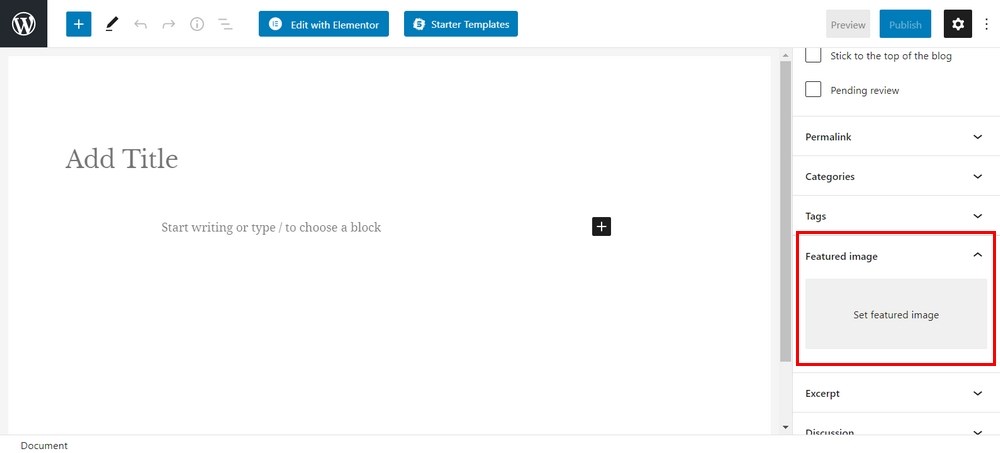This screenshot has height=453, width=1000.
Task: Click Edit with Elementor button
Action: (323, 24)
